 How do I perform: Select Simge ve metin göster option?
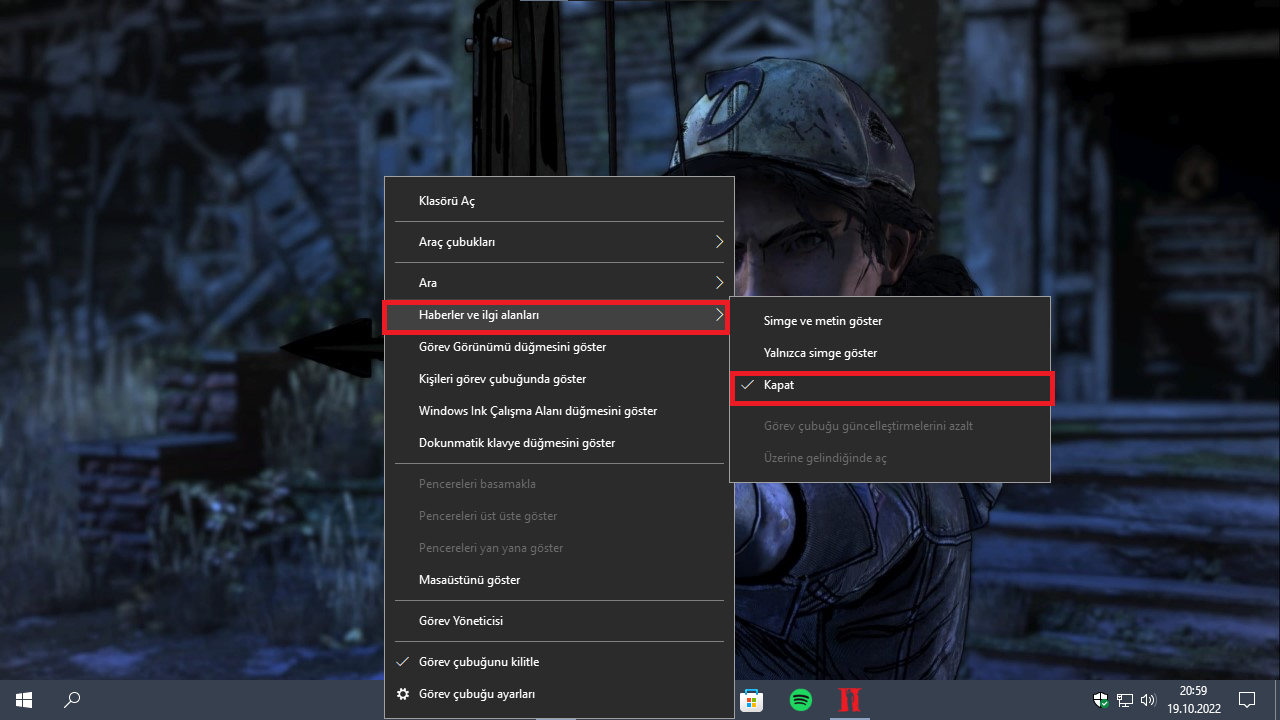point(890,321)
